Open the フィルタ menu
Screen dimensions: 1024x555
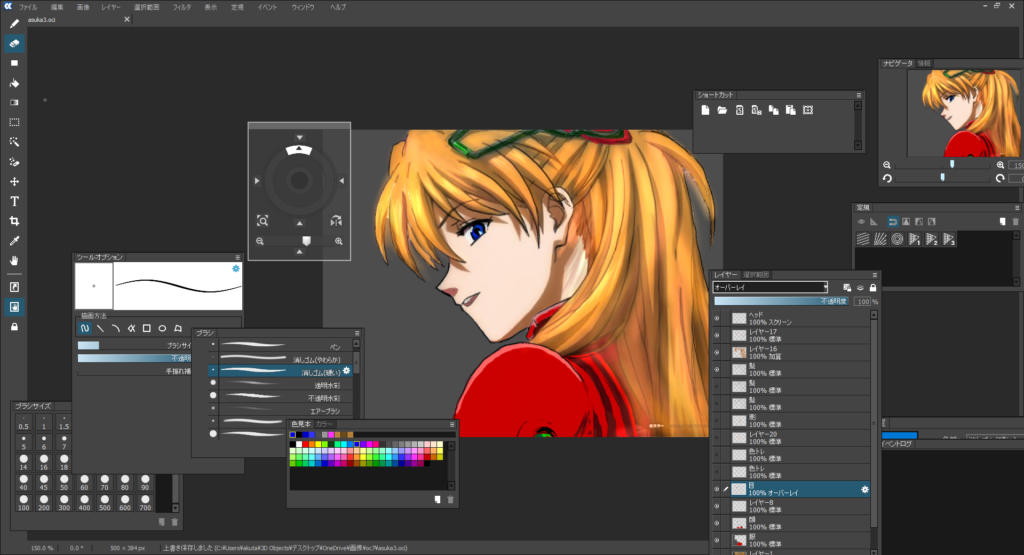(181, 7)
